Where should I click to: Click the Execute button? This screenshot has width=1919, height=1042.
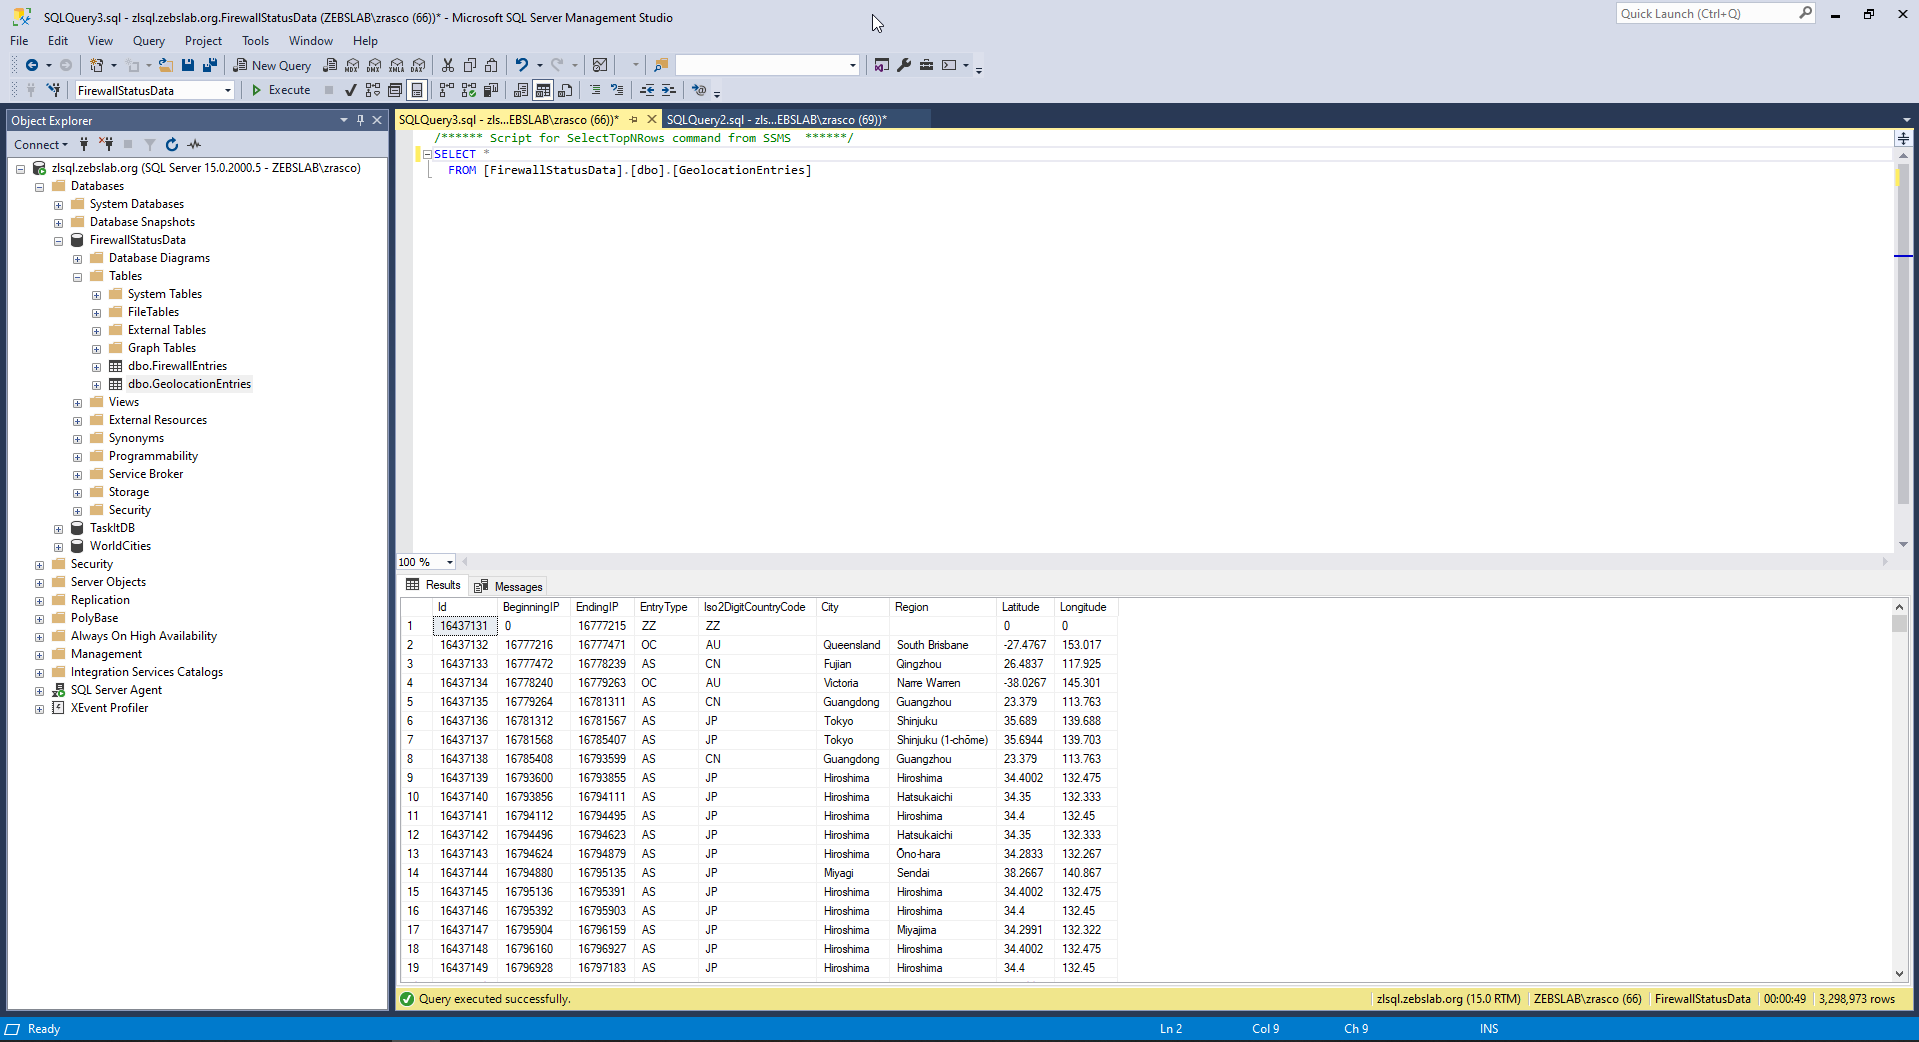[281, 90]
